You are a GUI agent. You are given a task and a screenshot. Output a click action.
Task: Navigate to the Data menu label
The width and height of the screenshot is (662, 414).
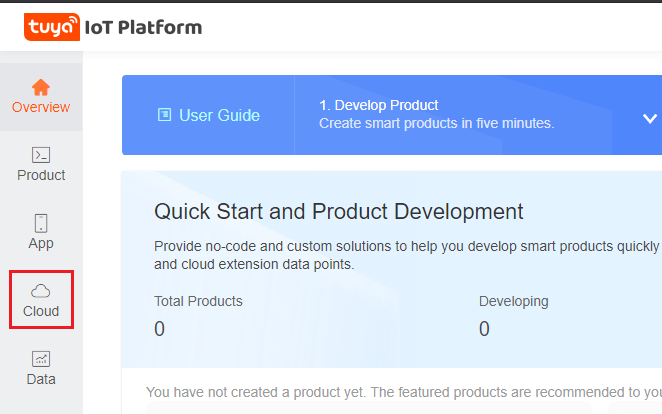(41, 379)
